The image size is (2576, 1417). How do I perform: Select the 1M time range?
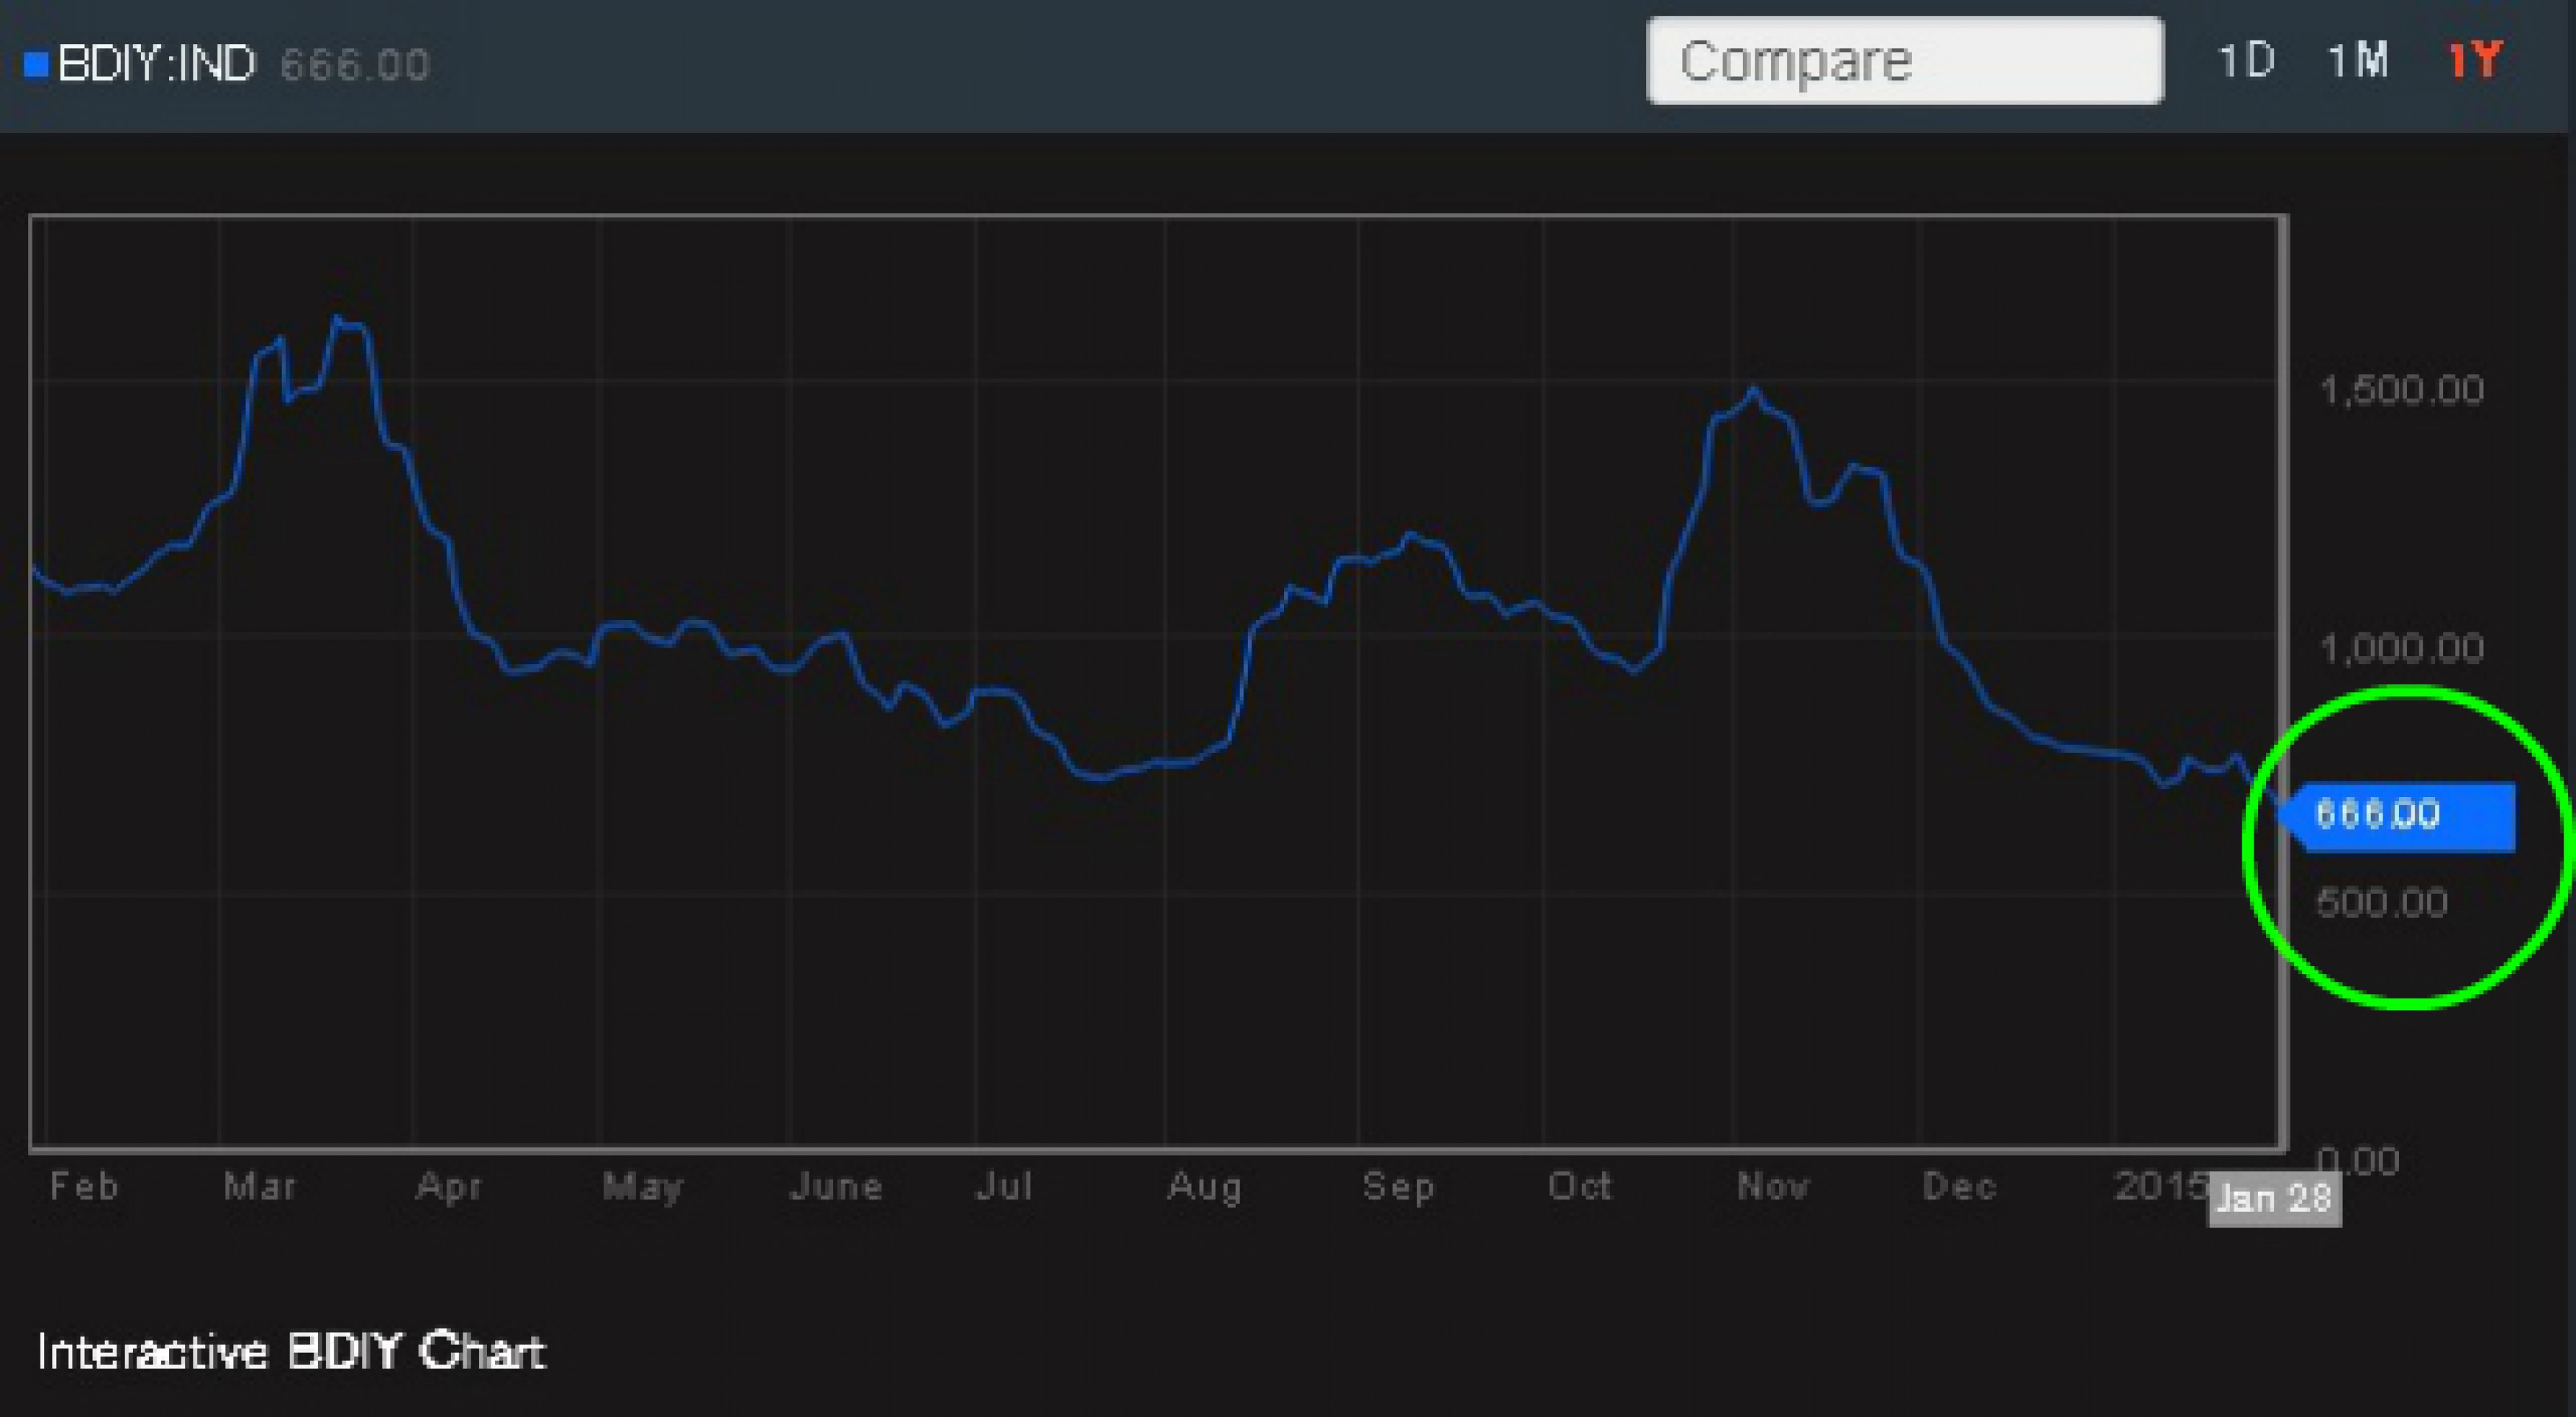point(2358,61)
